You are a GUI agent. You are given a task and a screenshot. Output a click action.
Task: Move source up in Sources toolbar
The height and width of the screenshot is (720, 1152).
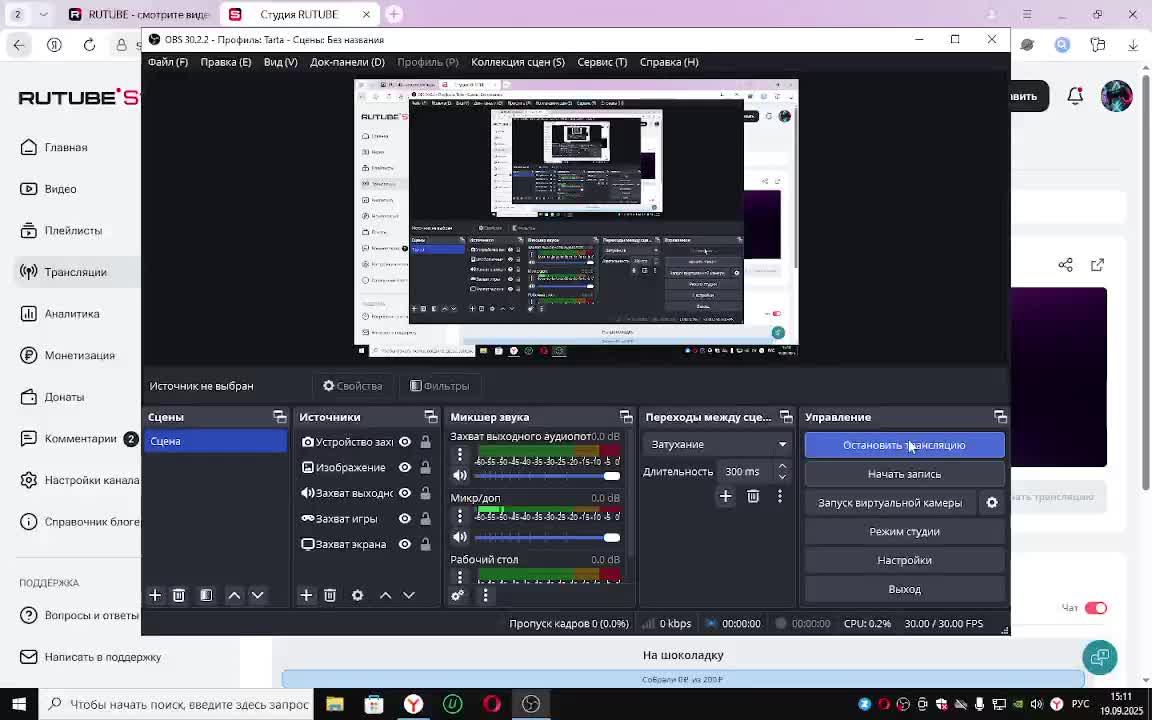(386, 595)
